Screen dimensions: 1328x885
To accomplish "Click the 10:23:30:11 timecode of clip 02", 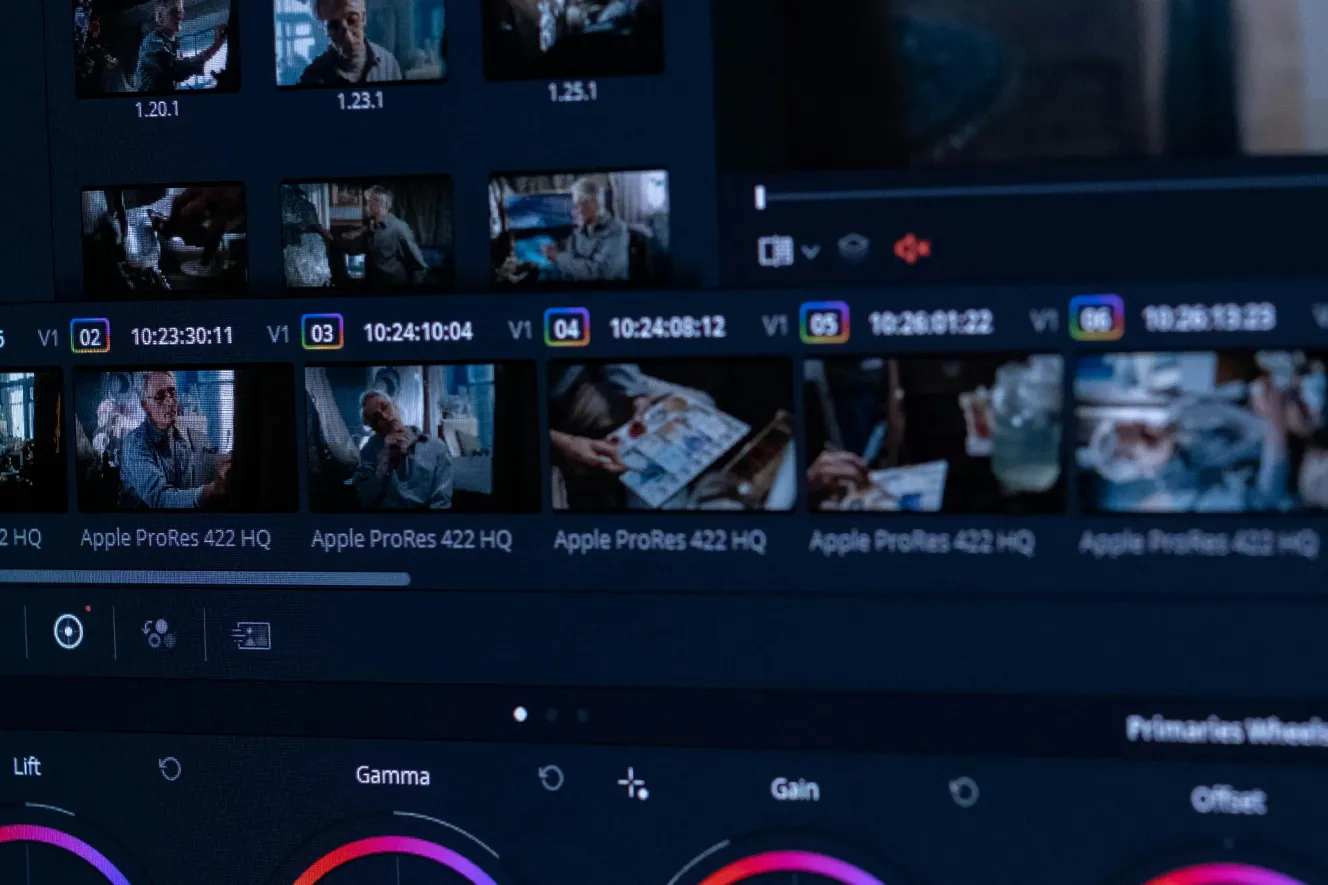I will point(181,336).
